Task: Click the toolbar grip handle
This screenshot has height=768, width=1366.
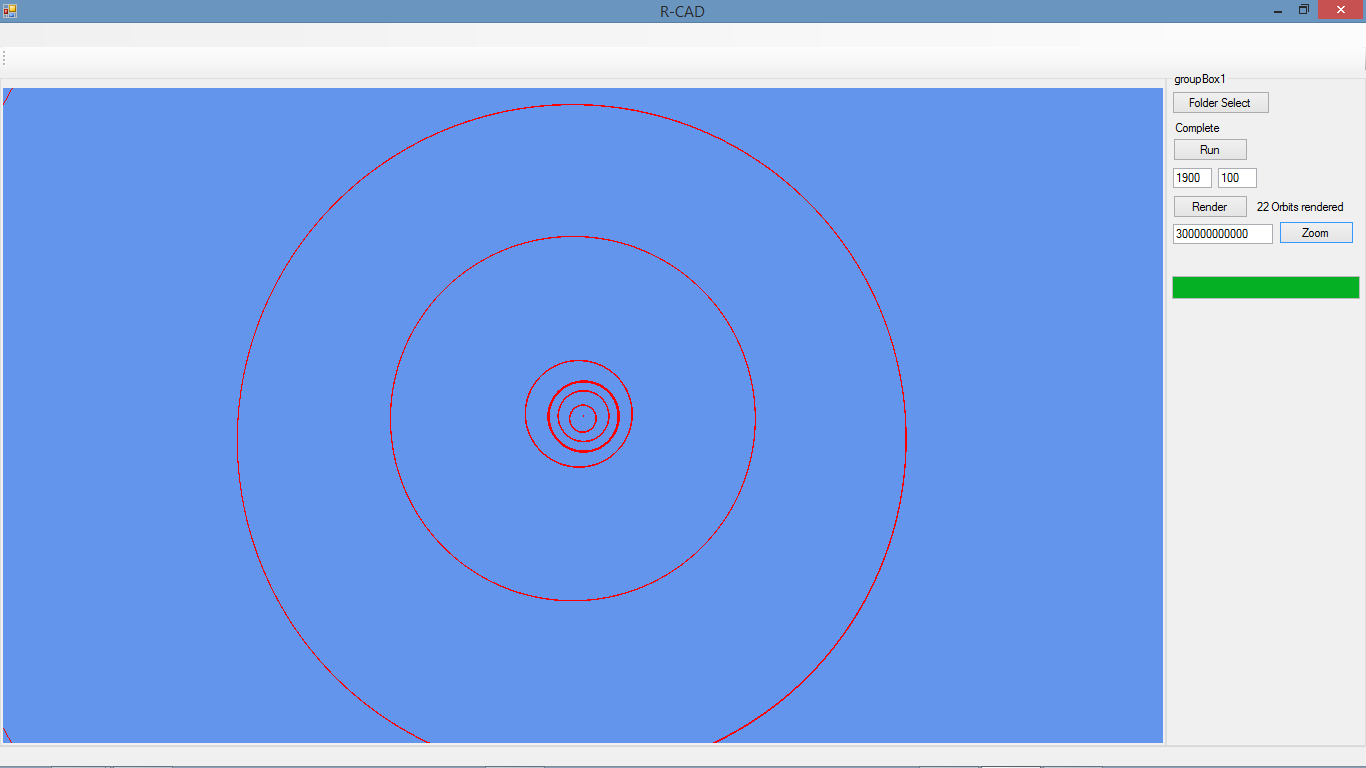Action: (4, 58)
